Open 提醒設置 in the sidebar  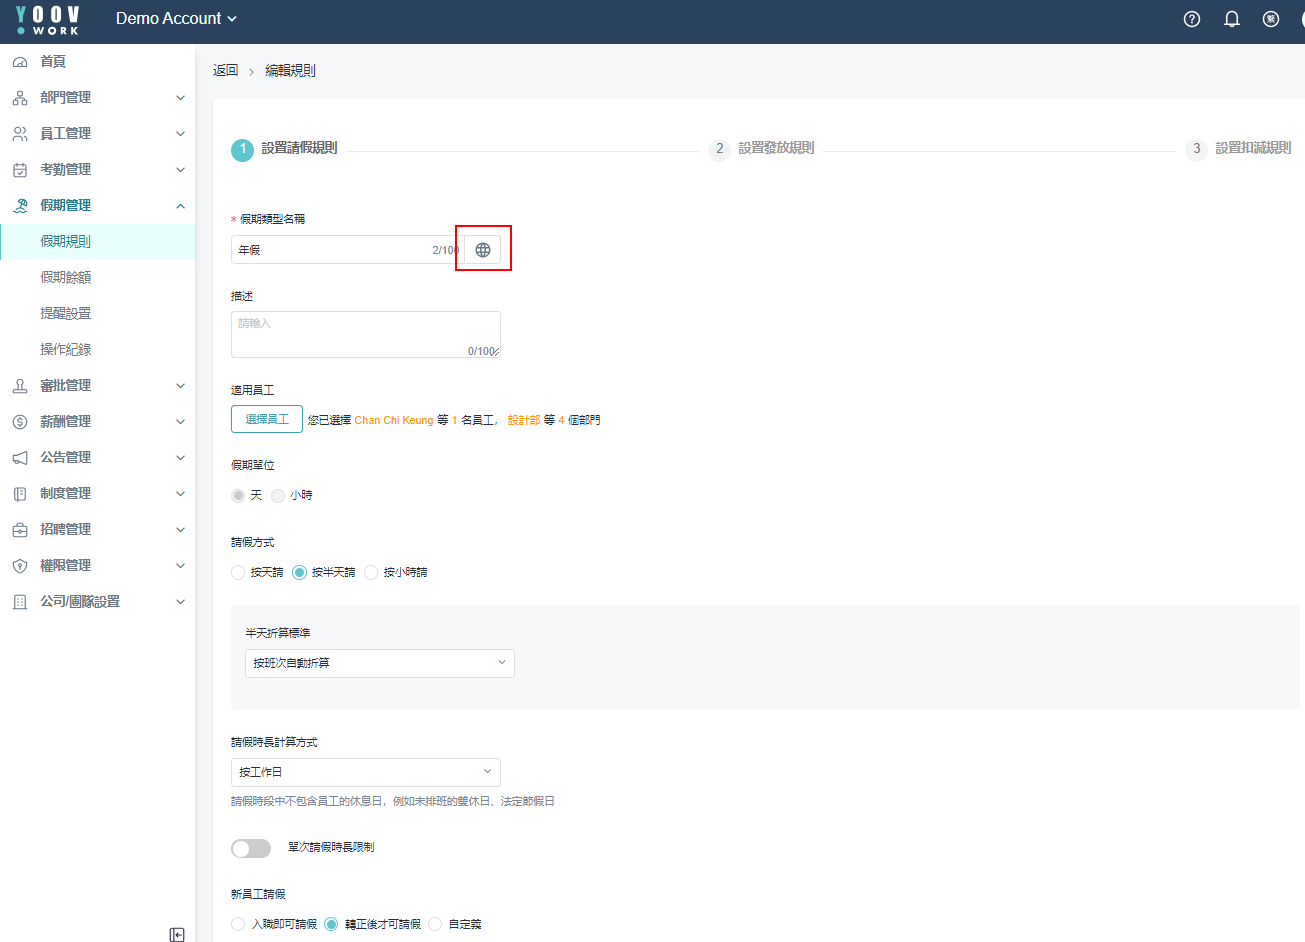[66, 313]
